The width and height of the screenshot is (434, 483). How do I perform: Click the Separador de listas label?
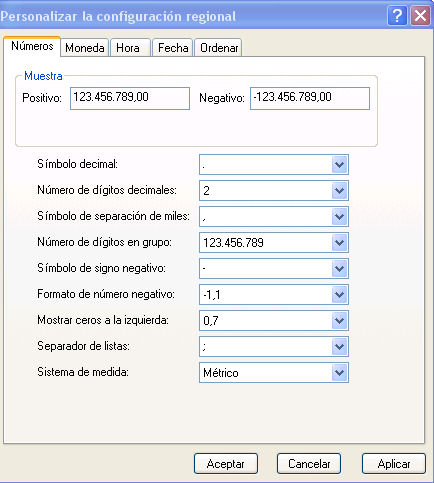click(x=83, y=346)
